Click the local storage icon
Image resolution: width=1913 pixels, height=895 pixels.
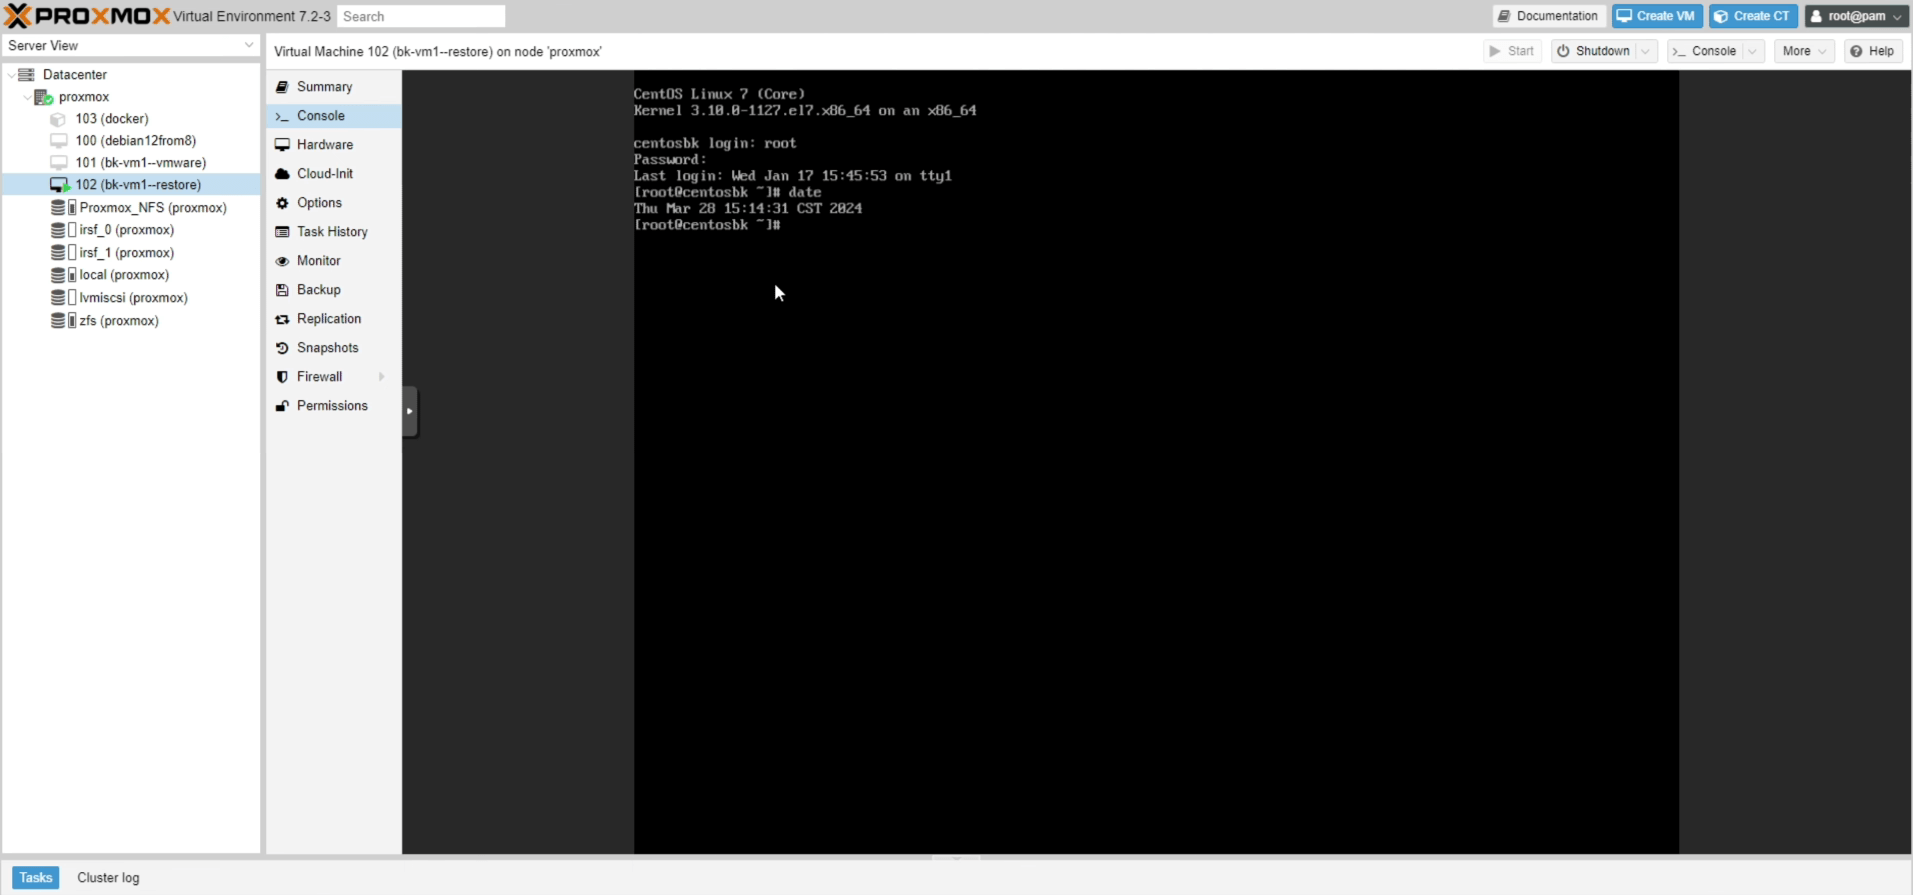(64, 275)
